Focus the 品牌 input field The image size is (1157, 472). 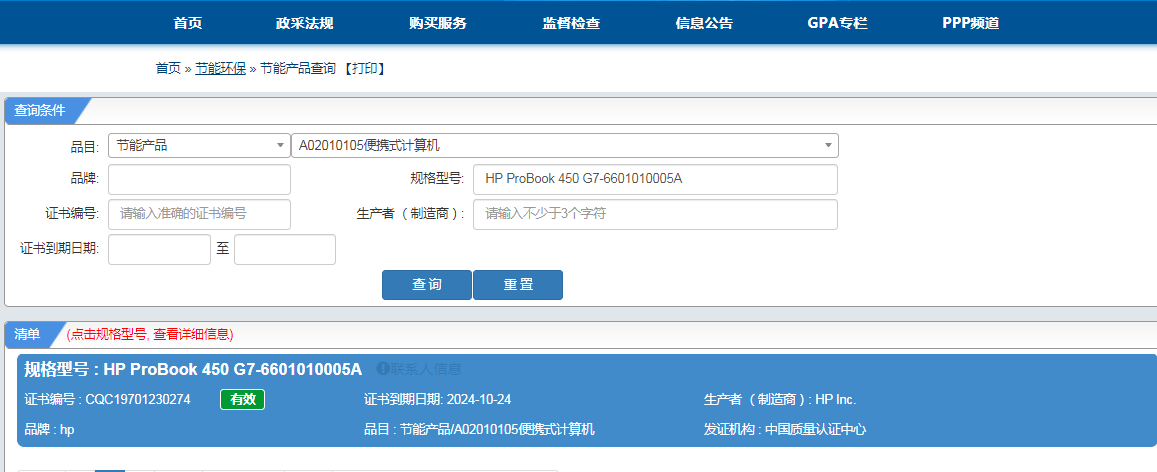199,179
